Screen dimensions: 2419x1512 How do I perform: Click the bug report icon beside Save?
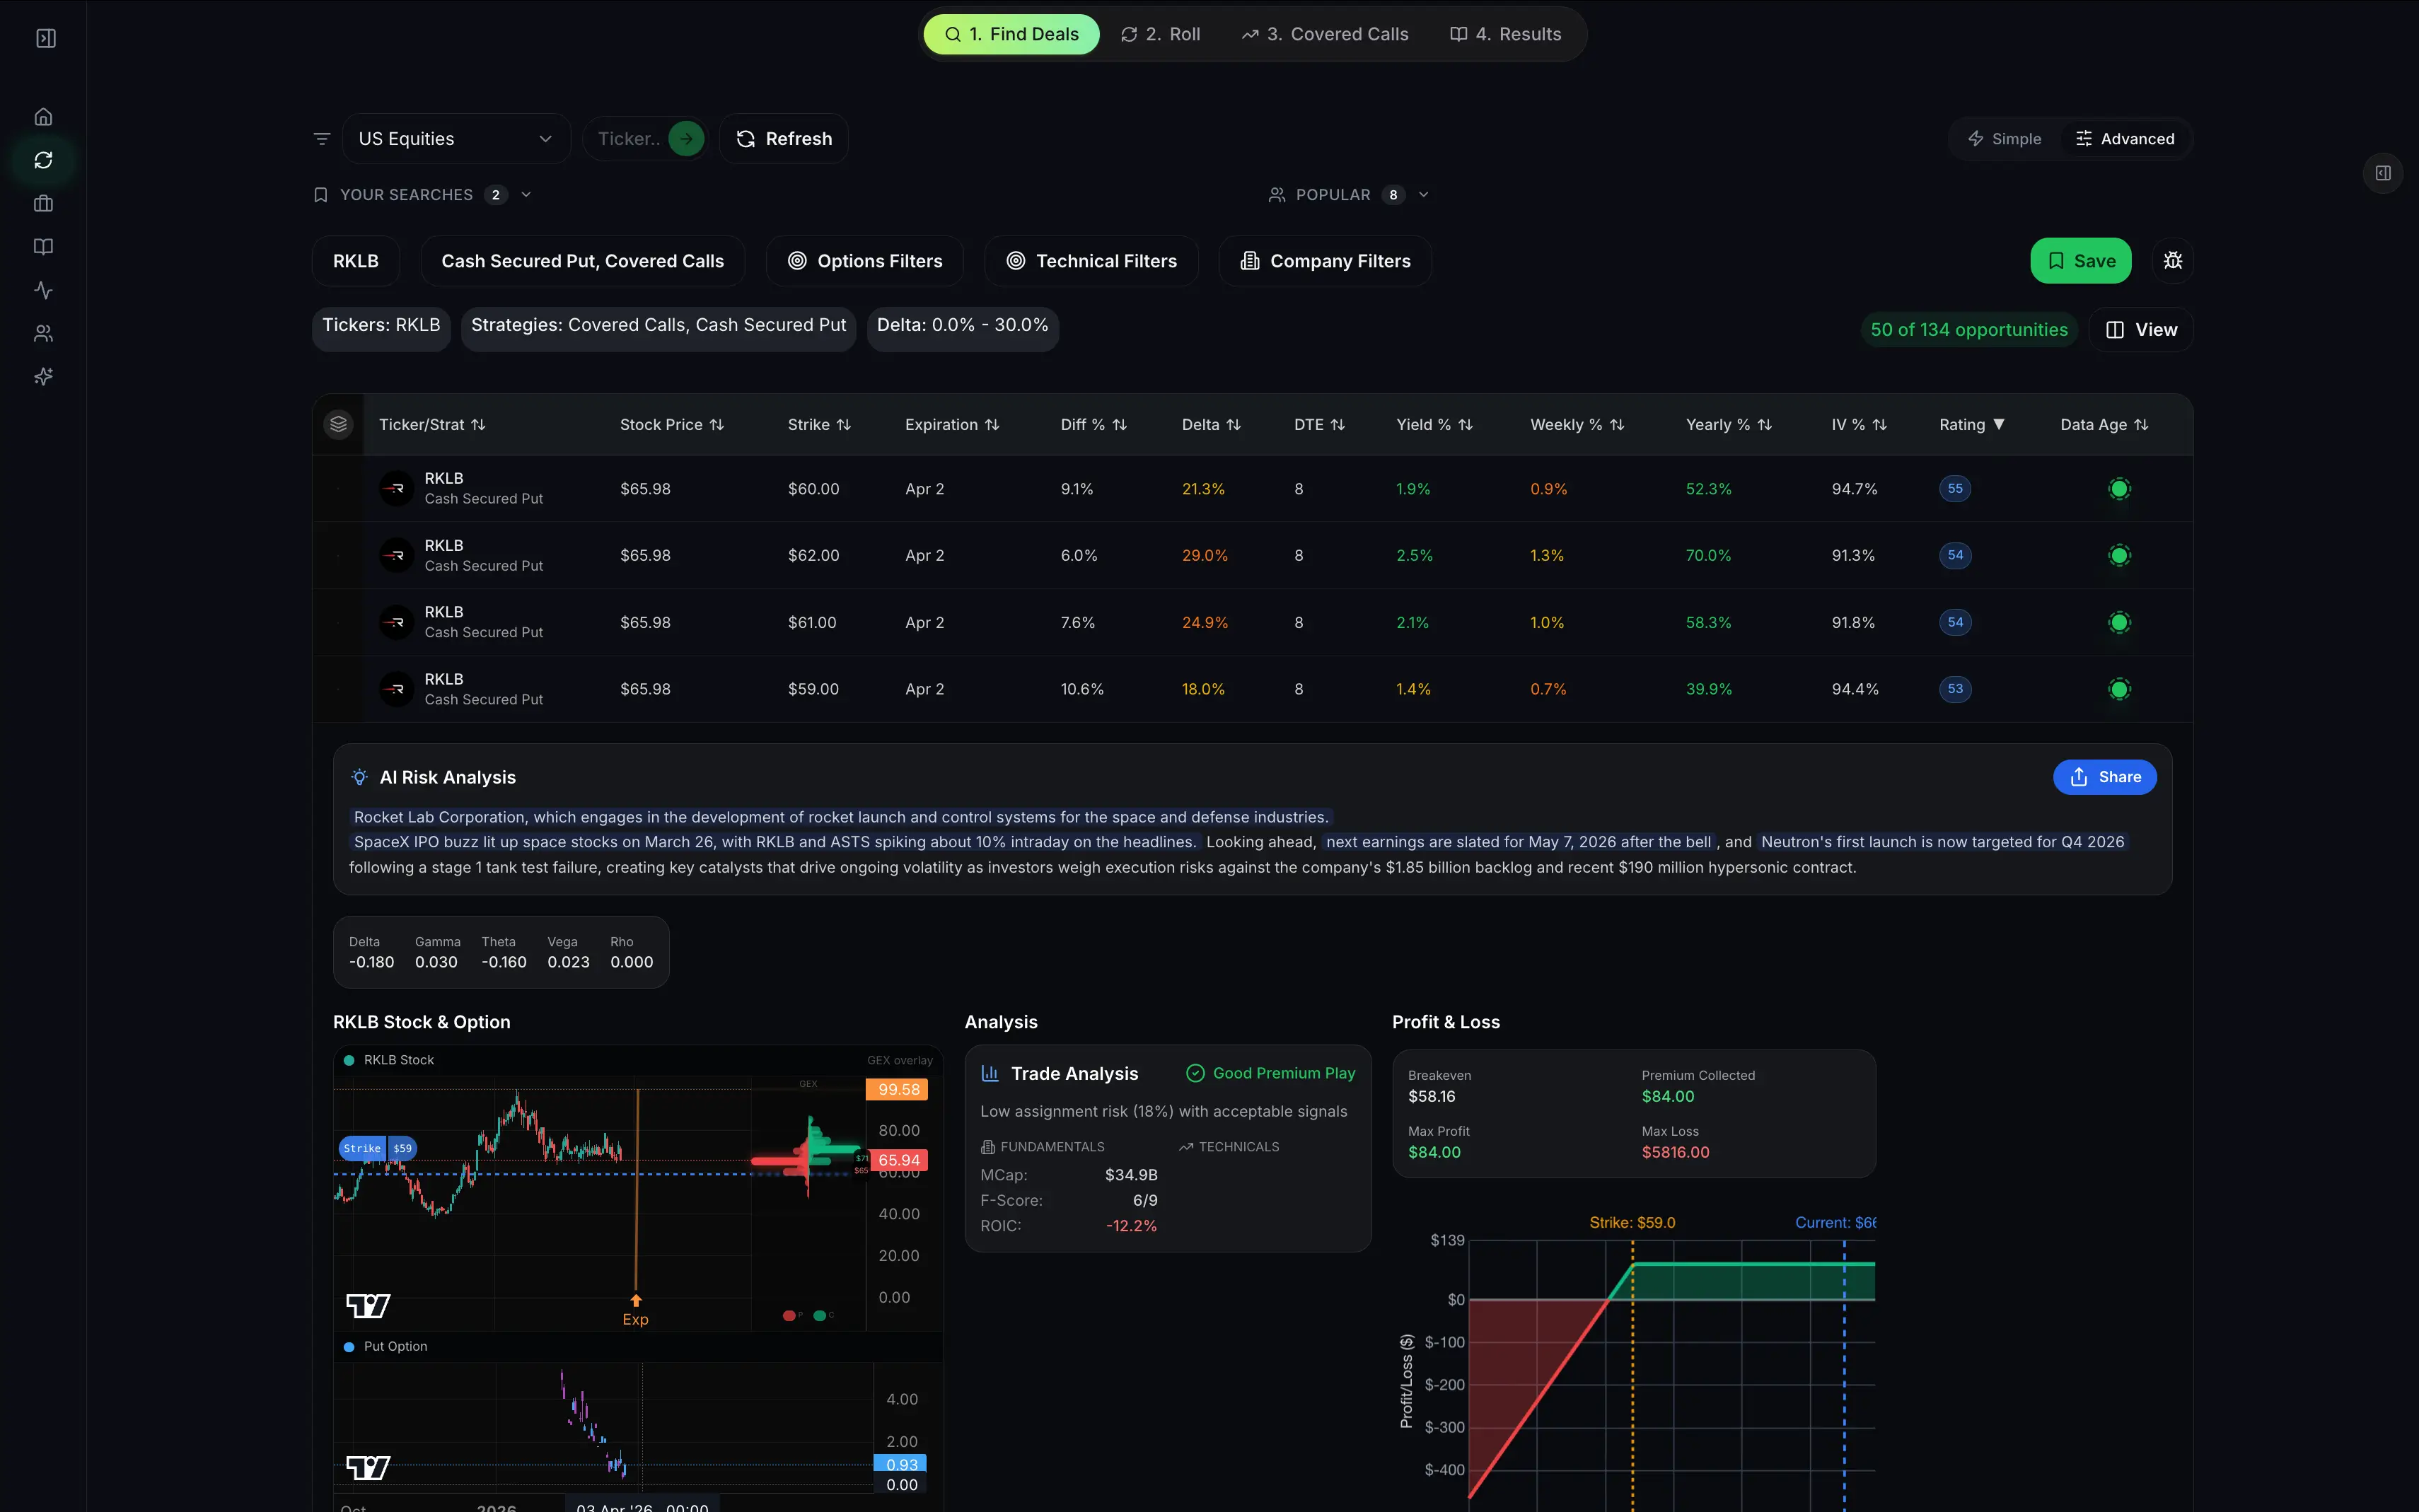coord(2173,261)
